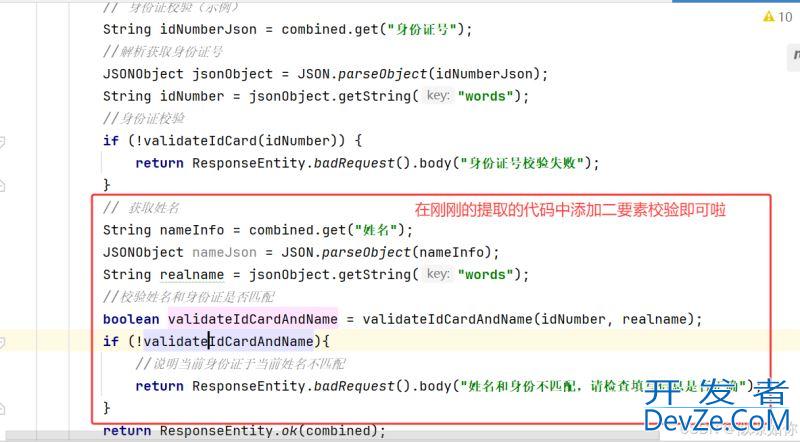Click the key: hint on the idNumber line
The width and height of the screenshot is (800, 442).
point(438,96)
